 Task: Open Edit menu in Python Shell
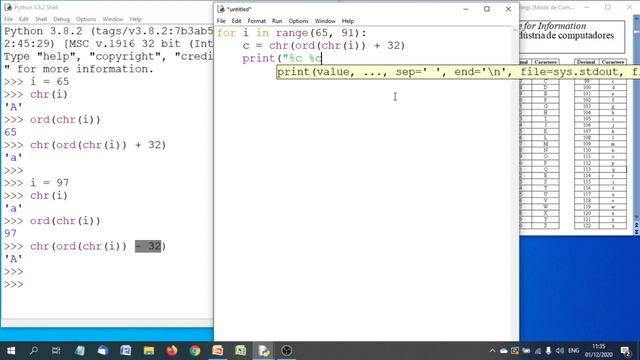click(24, 19)
